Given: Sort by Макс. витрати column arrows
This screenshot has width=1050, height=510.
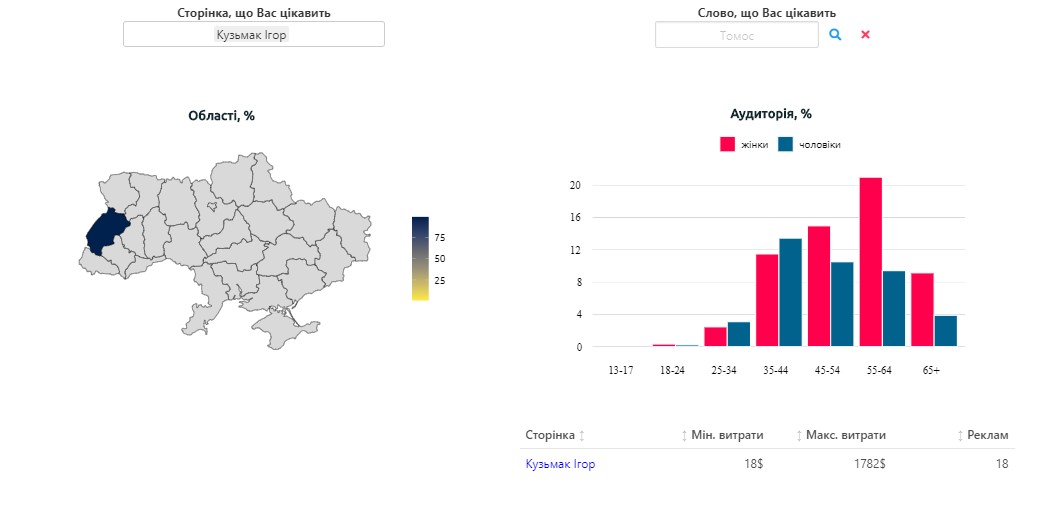Looking at the screenshot, I should click(x=799, y=436).
